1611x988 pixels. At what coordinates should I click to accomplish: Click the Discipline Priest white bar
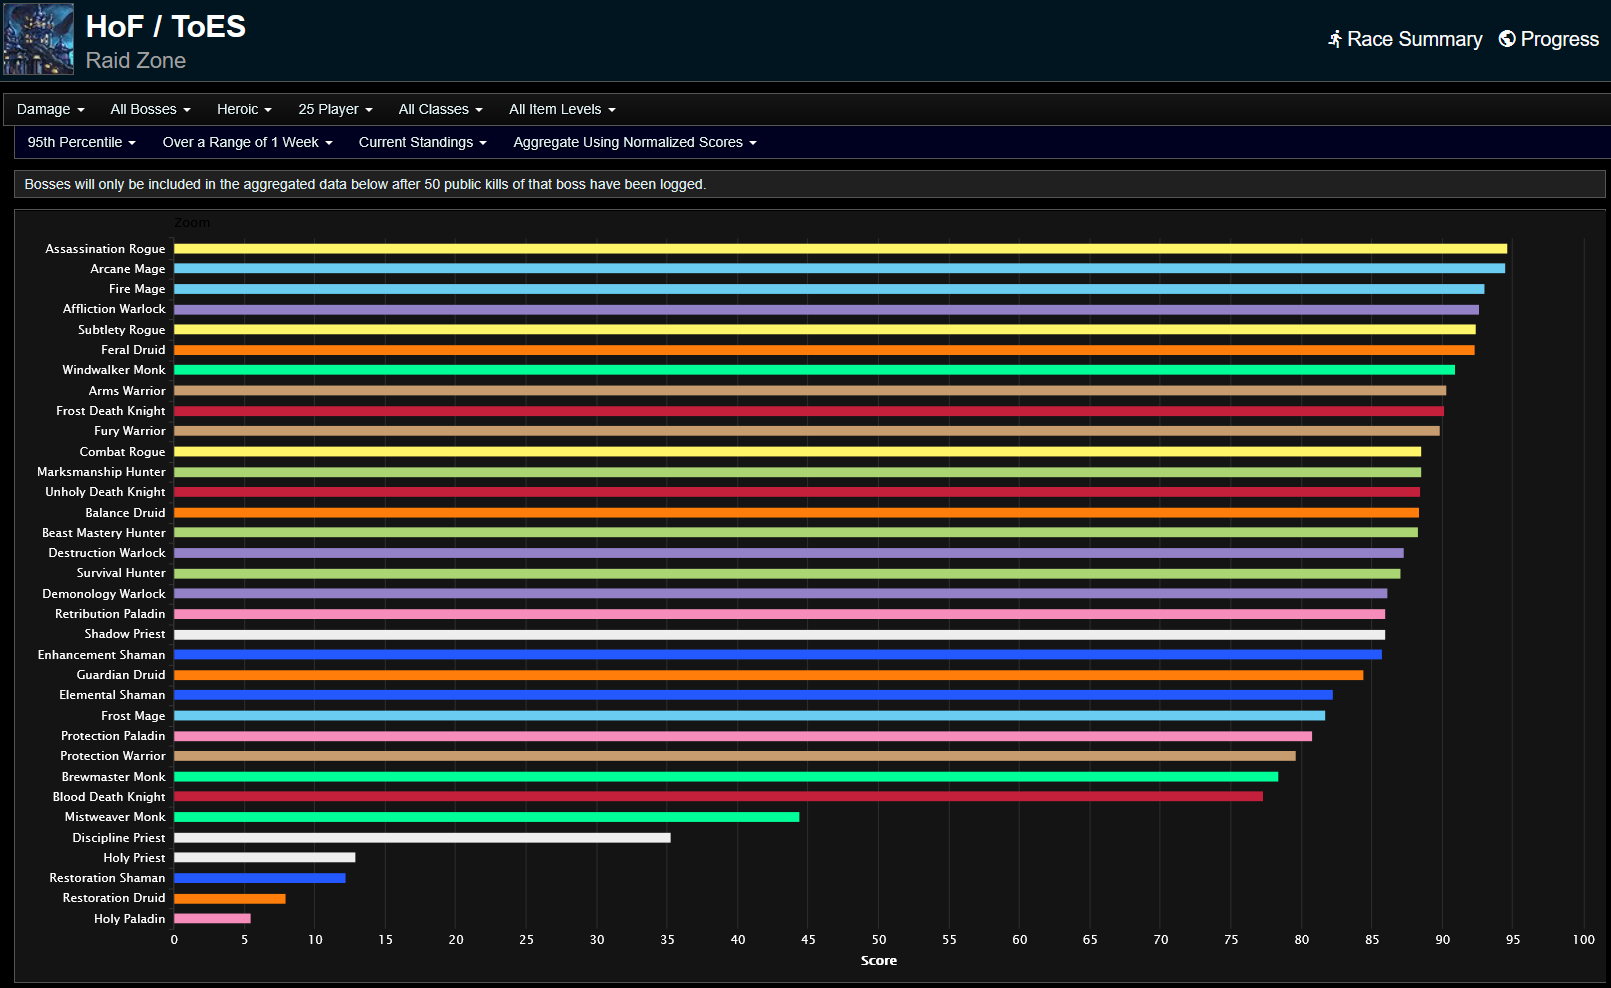pos(422,838)
